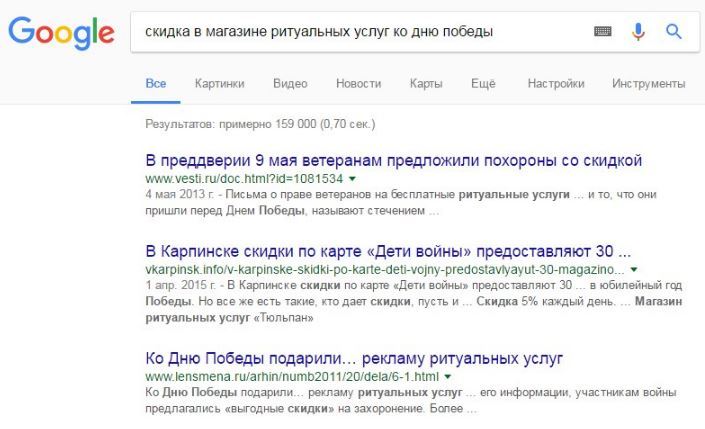Switch to the Картинки tab
The width and height of the screenshot is (705, 429).
pos(219,84)
